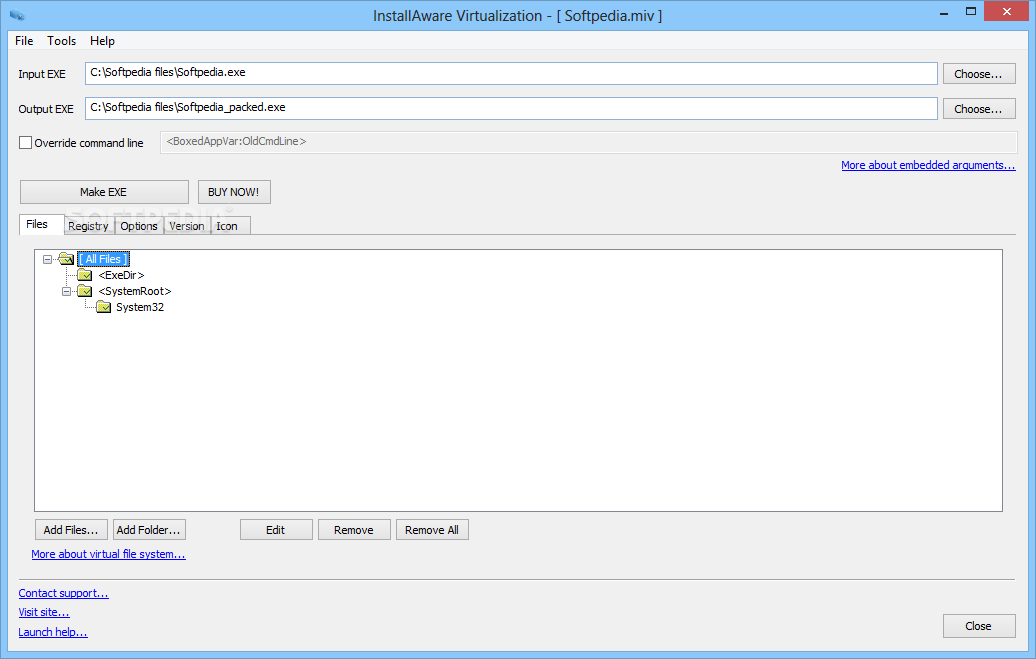Open the File menu
Screen dimensions: 1036x659
(x=24, y=40)
